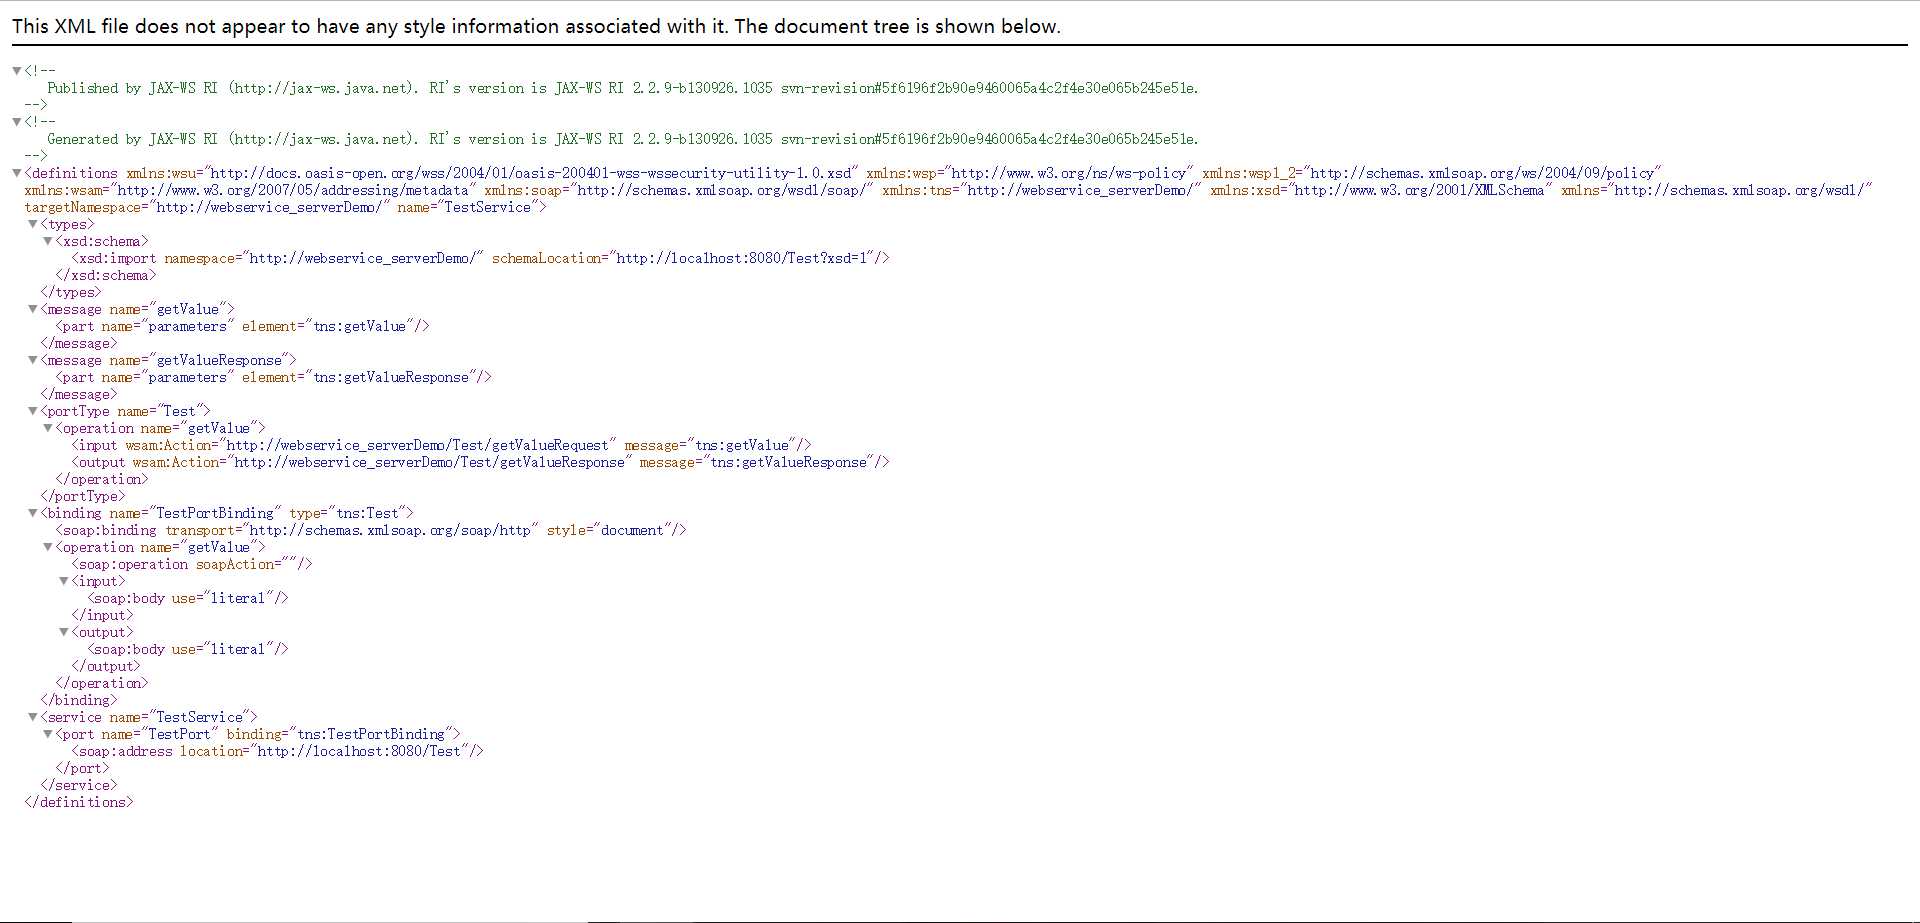1920x923 pixels.
Task: Click the closing </xsd:schema> tag
Action: (x=106, y=275)
